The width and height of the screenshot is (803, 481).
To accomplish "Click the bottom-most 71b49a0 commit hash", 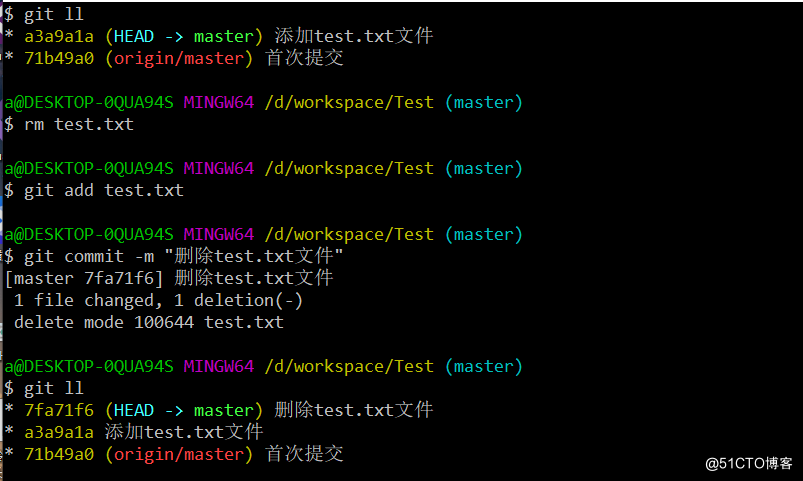I will coord(58,454).
